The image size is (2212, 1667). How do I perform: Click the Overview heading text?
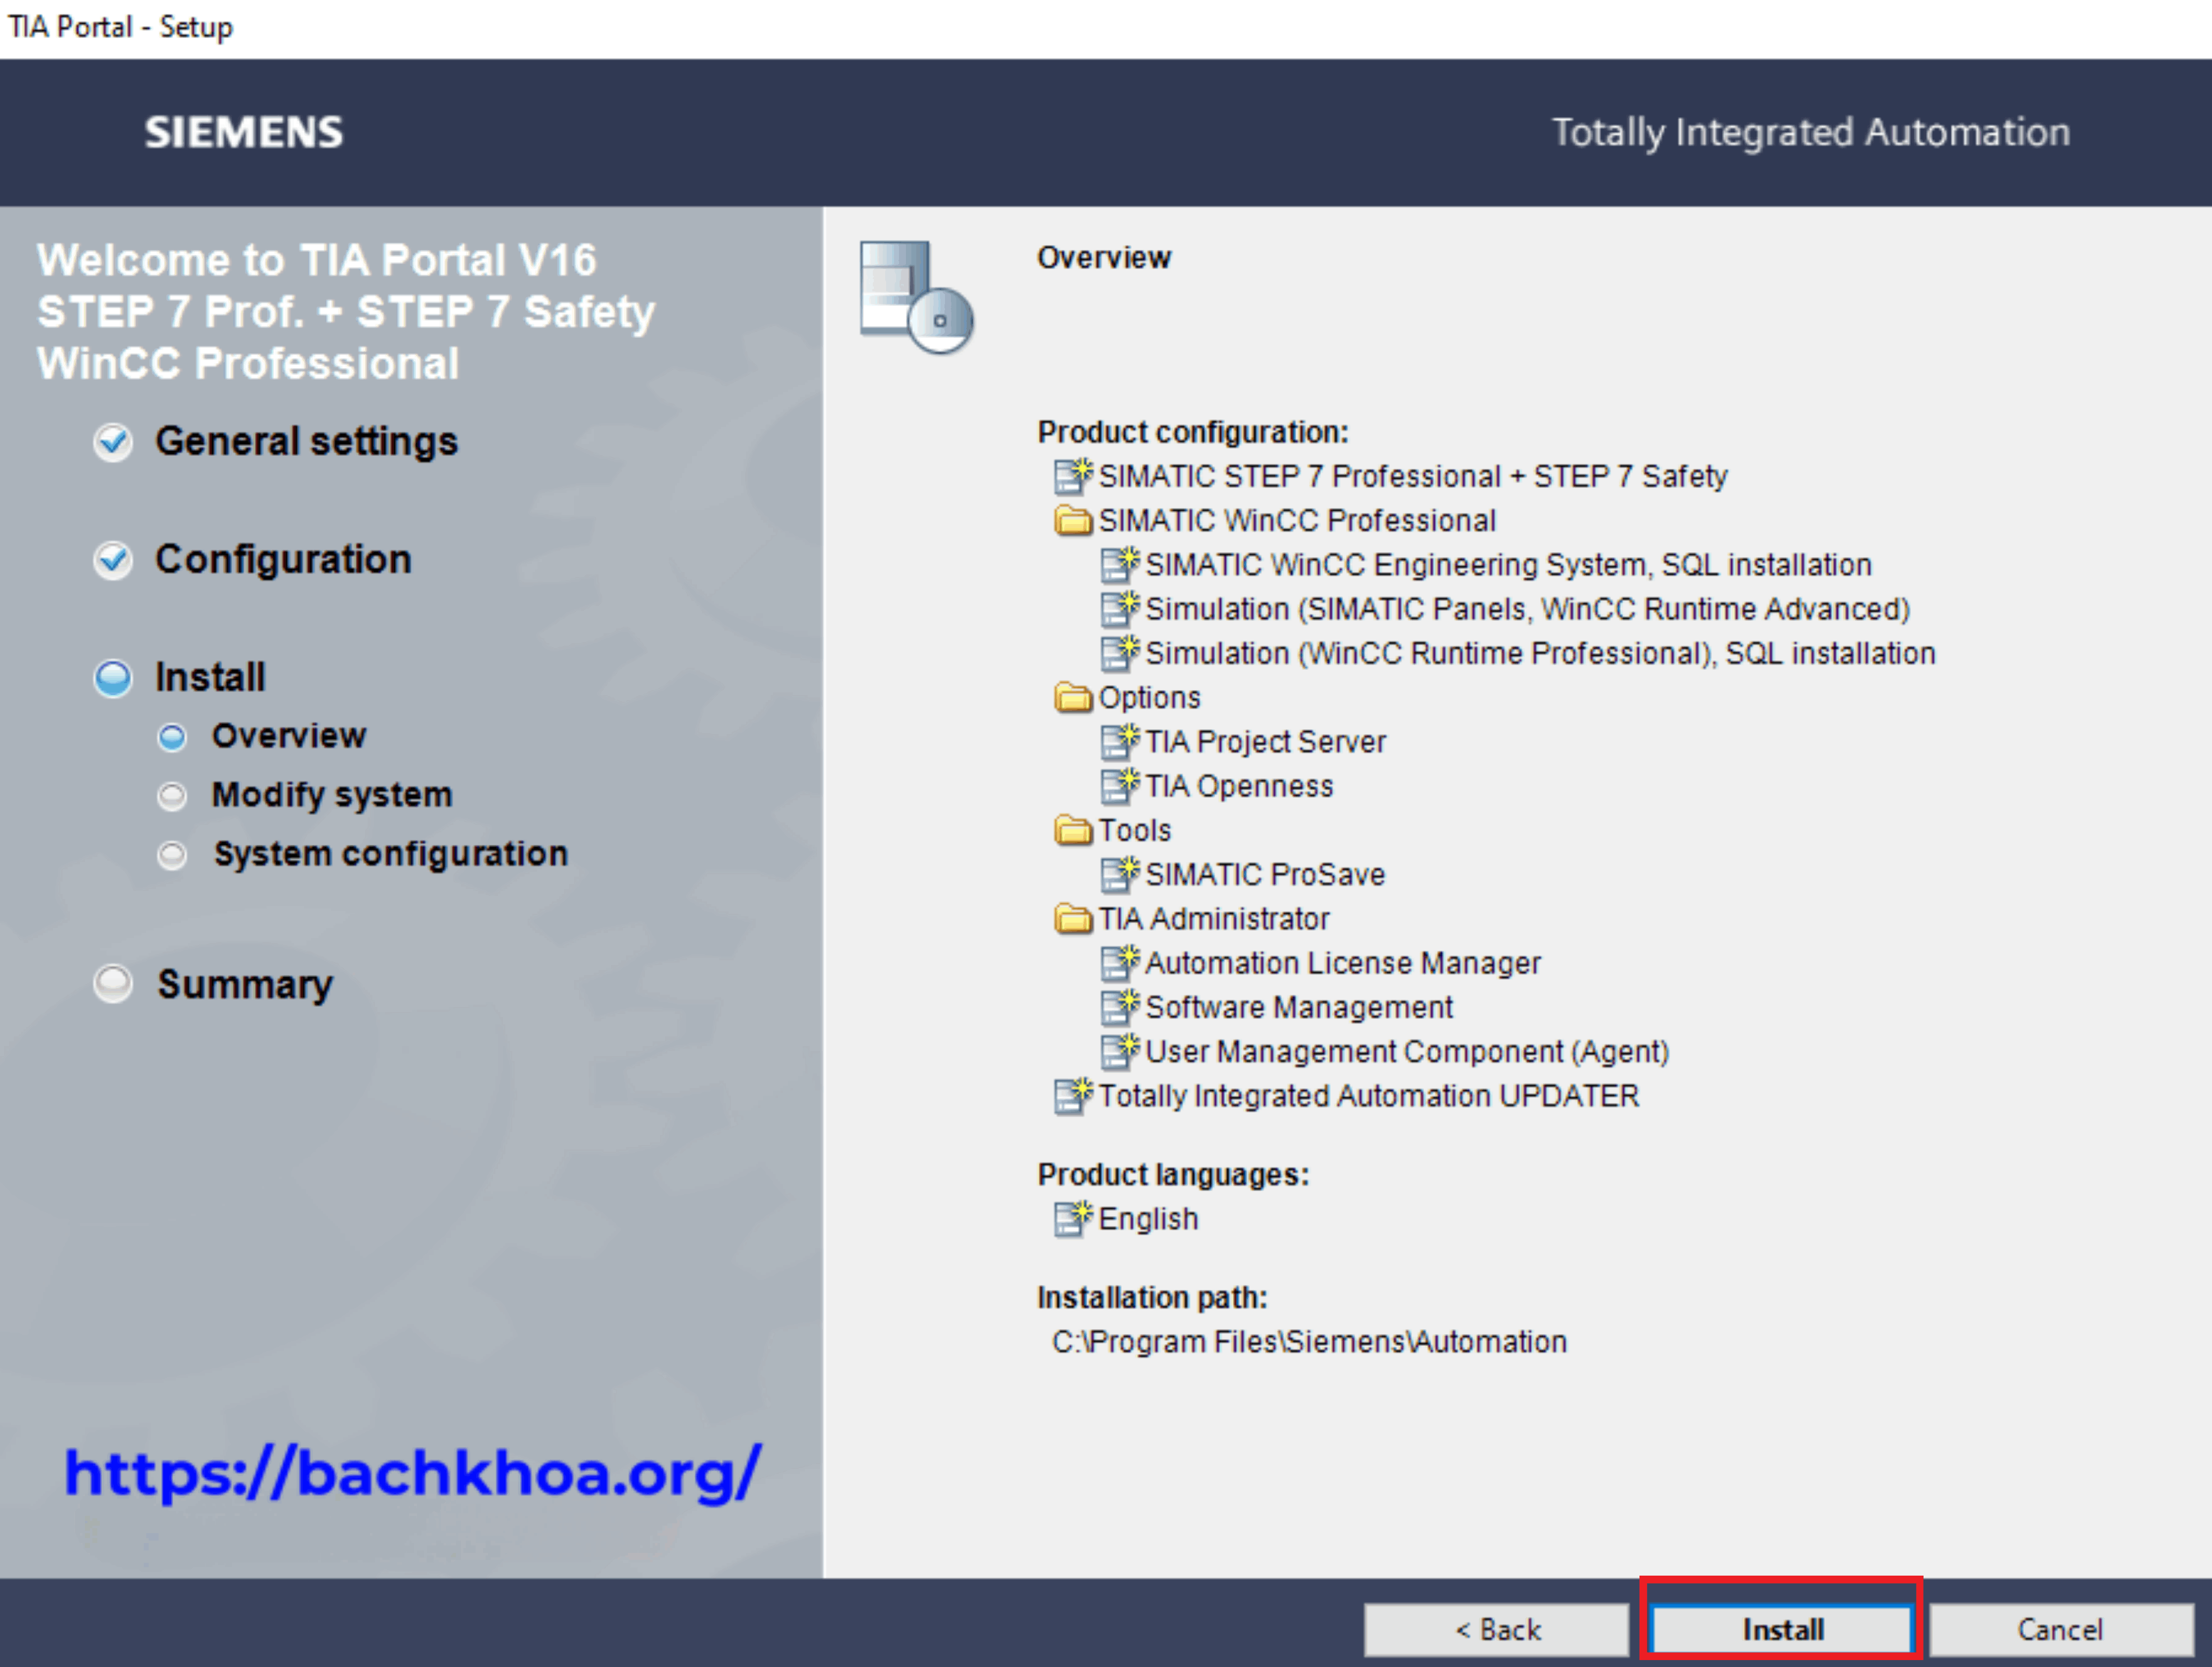1104,257
